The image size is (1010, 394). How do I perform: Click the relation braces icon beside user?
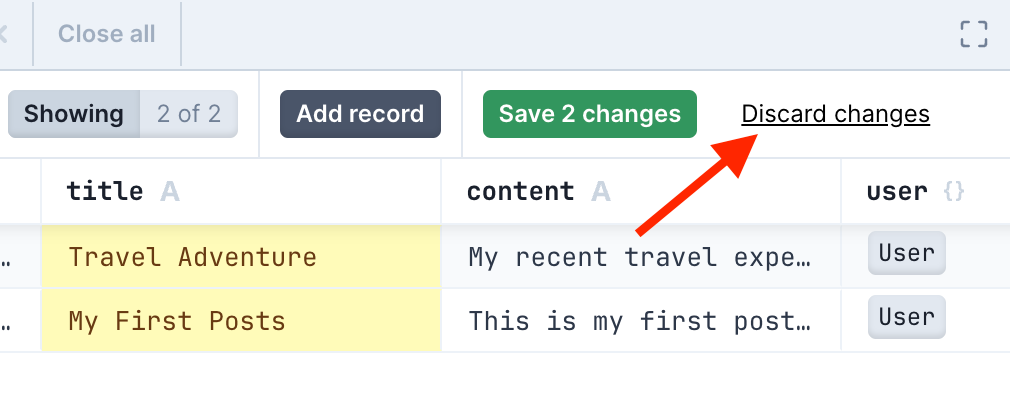pyautogui.click(x=953, y=192)
